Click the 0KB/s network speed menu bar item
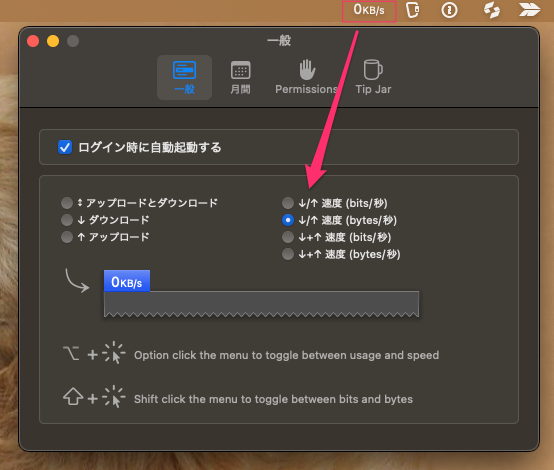Image resolution: width=554 pixels, height=470 pixels. pos(369,10)
